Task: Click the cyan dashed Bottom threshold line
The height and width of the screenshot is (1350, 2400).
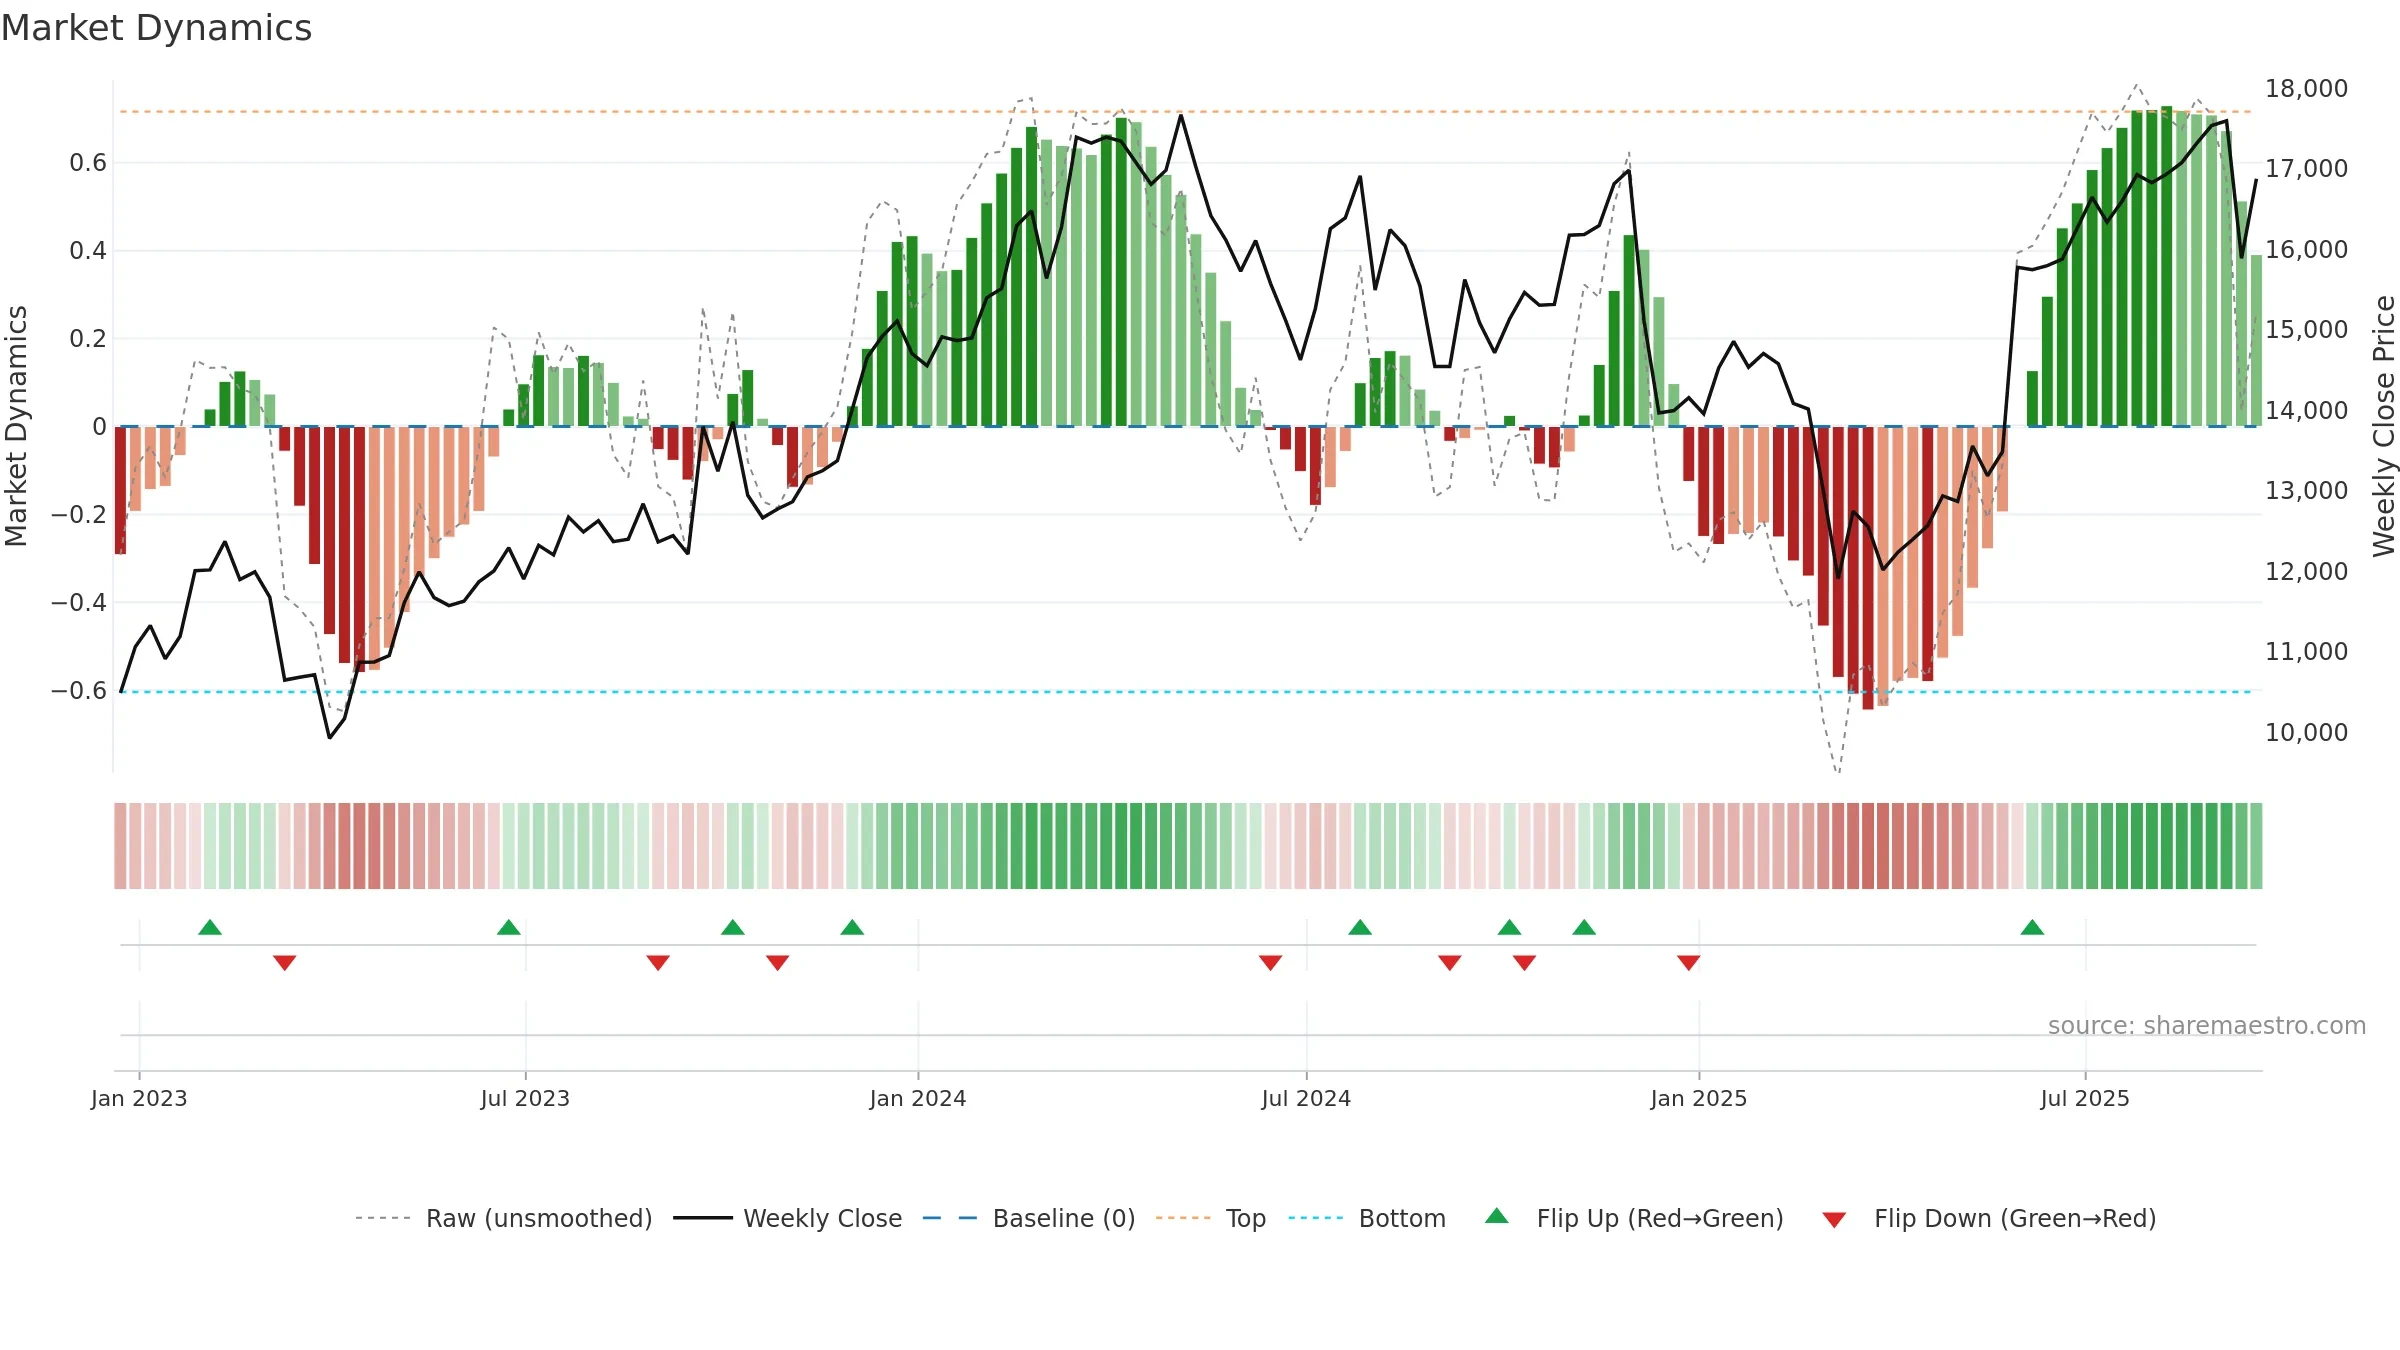Action: [x=1188, y=691]
